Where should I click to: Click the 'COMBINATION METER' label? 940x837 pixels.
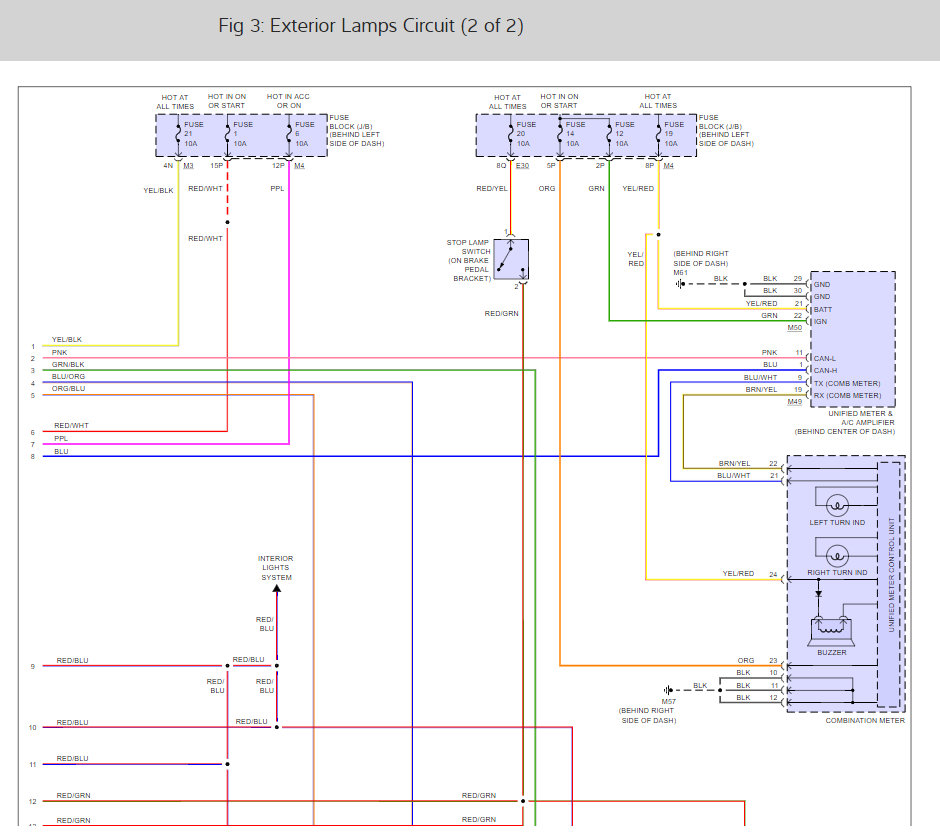point(865,721)
